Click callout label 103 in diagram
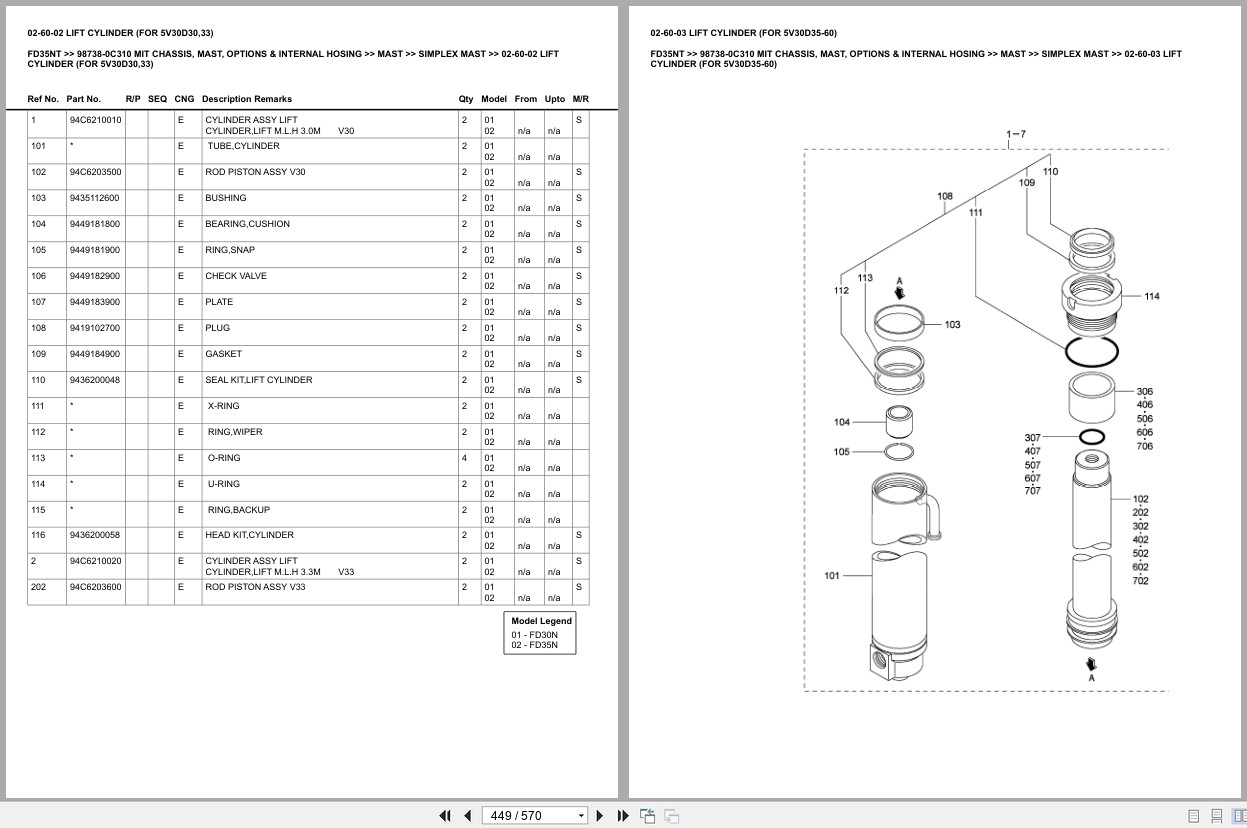 click(x=952, y=325)
